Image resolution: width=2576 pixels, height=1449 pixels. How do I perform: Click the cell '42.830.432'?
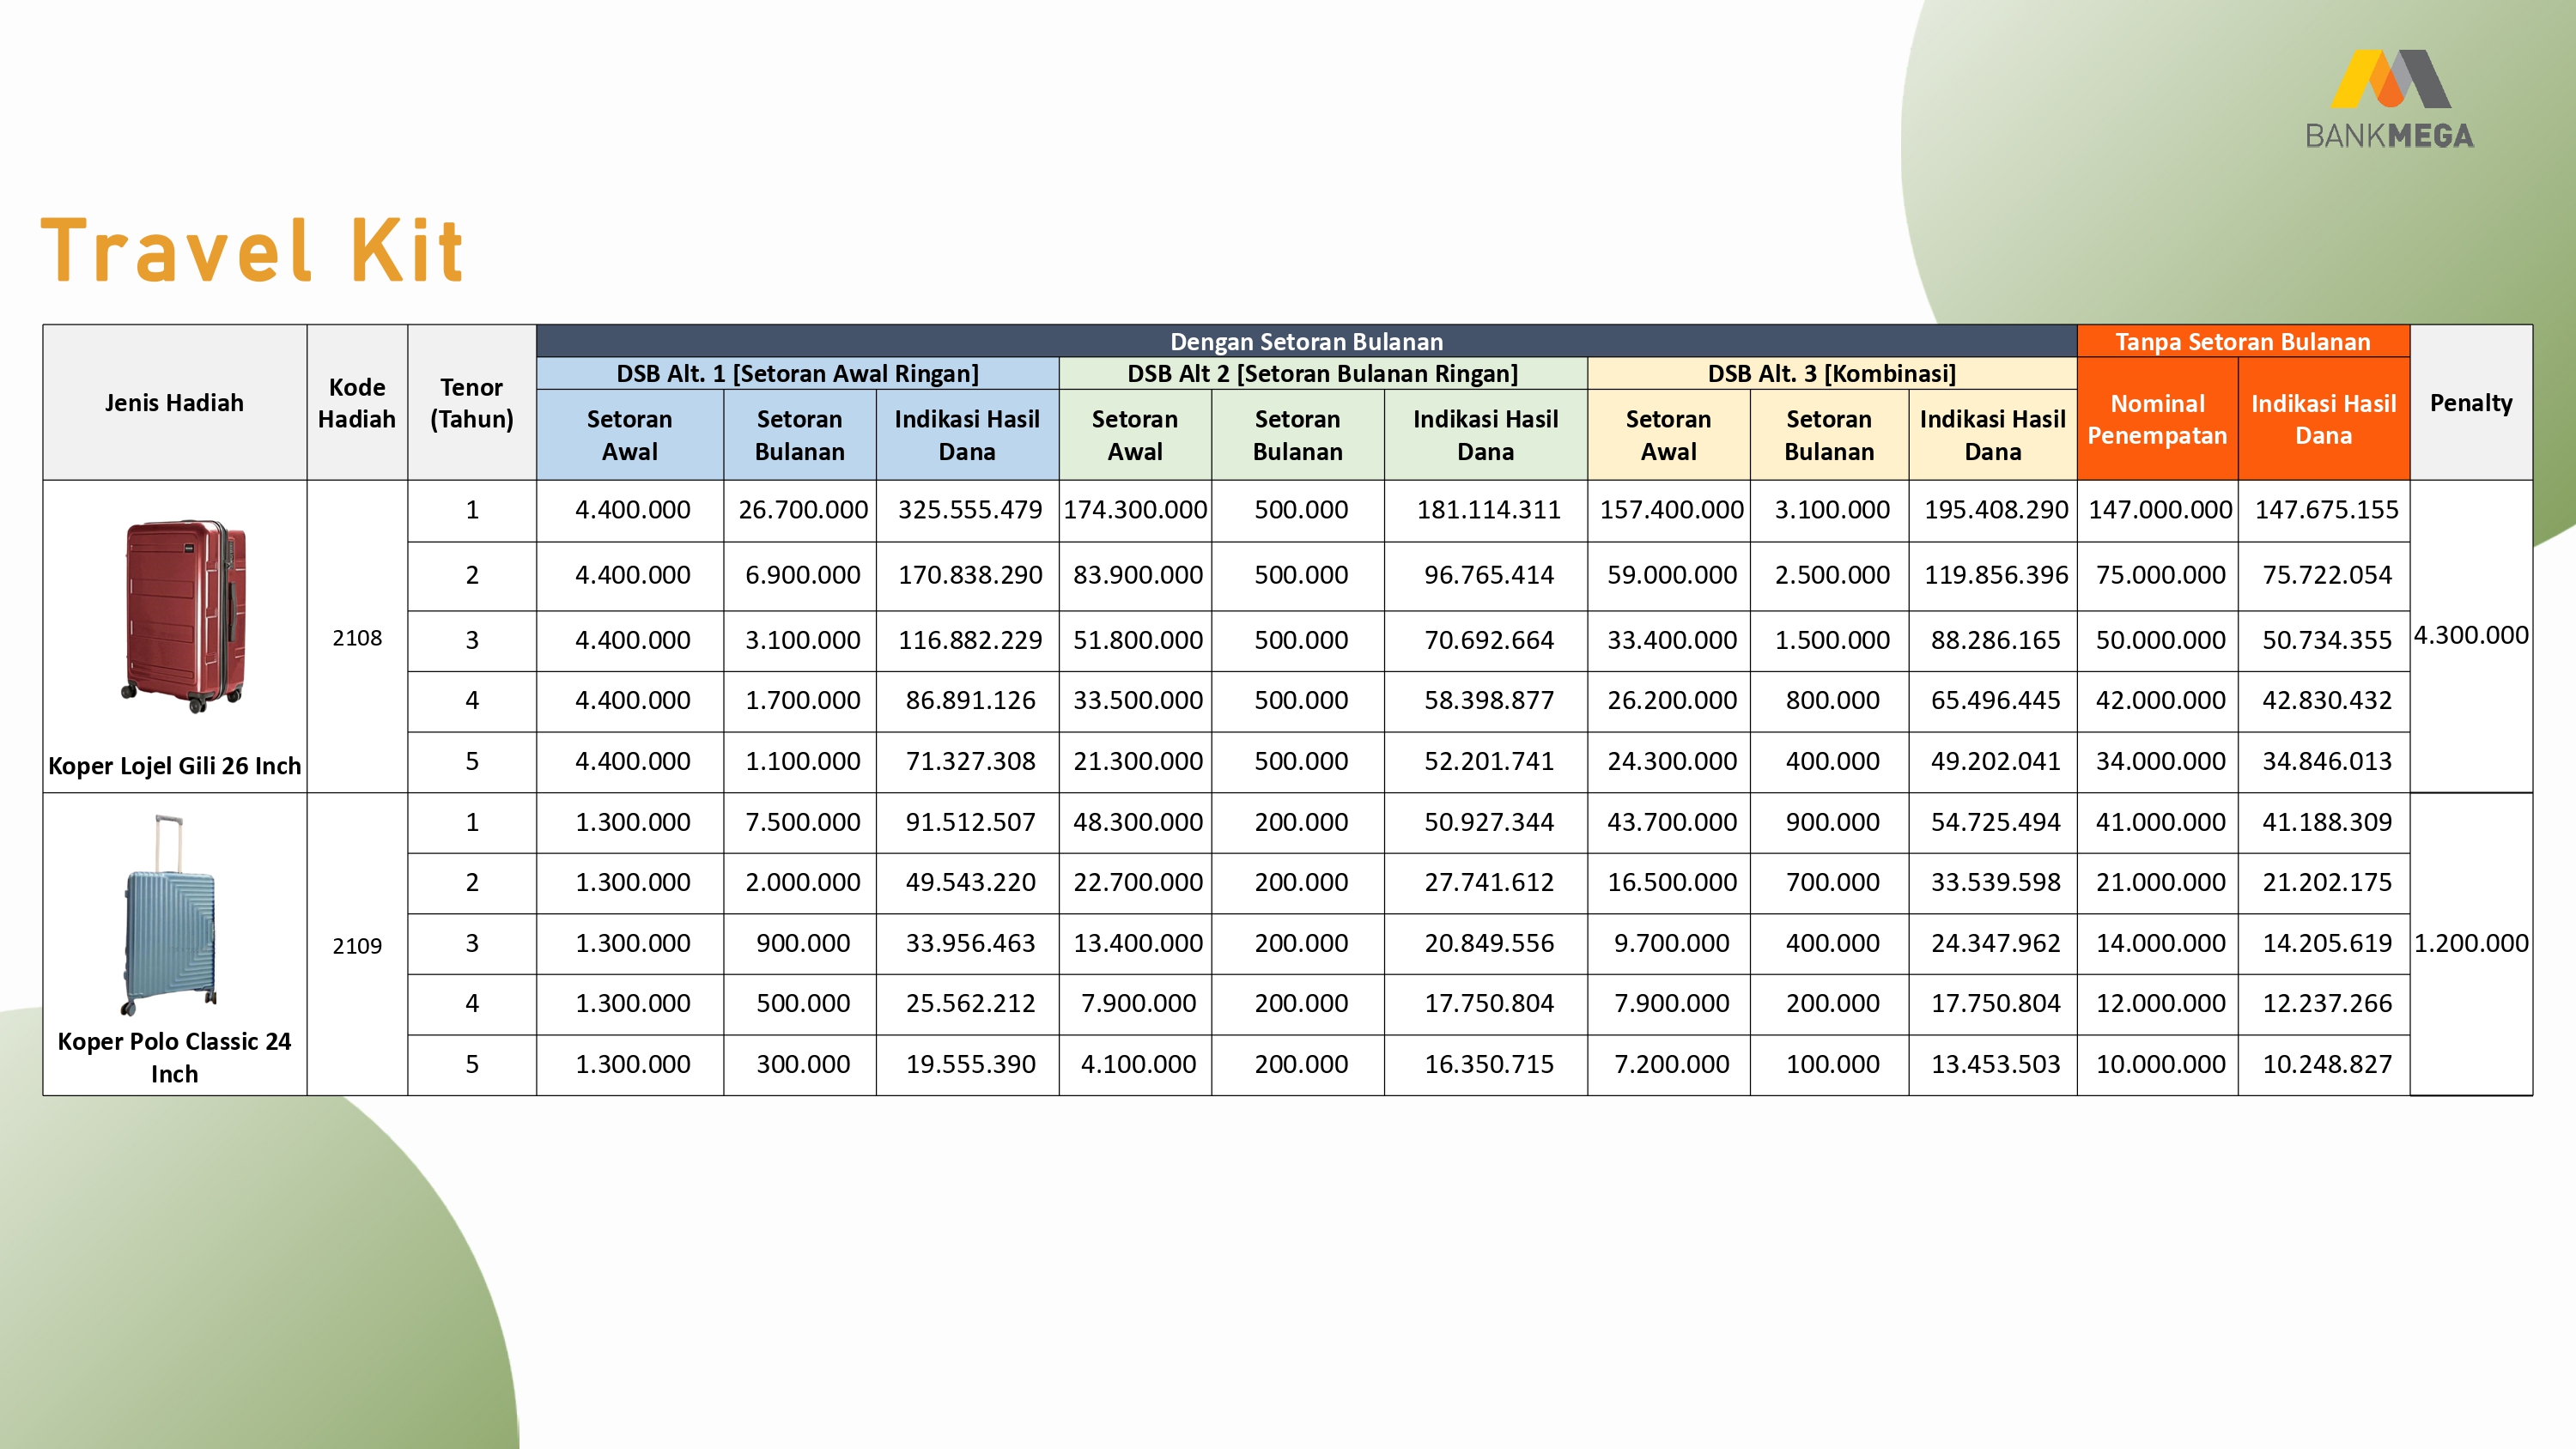click(x=2326, y=700)
